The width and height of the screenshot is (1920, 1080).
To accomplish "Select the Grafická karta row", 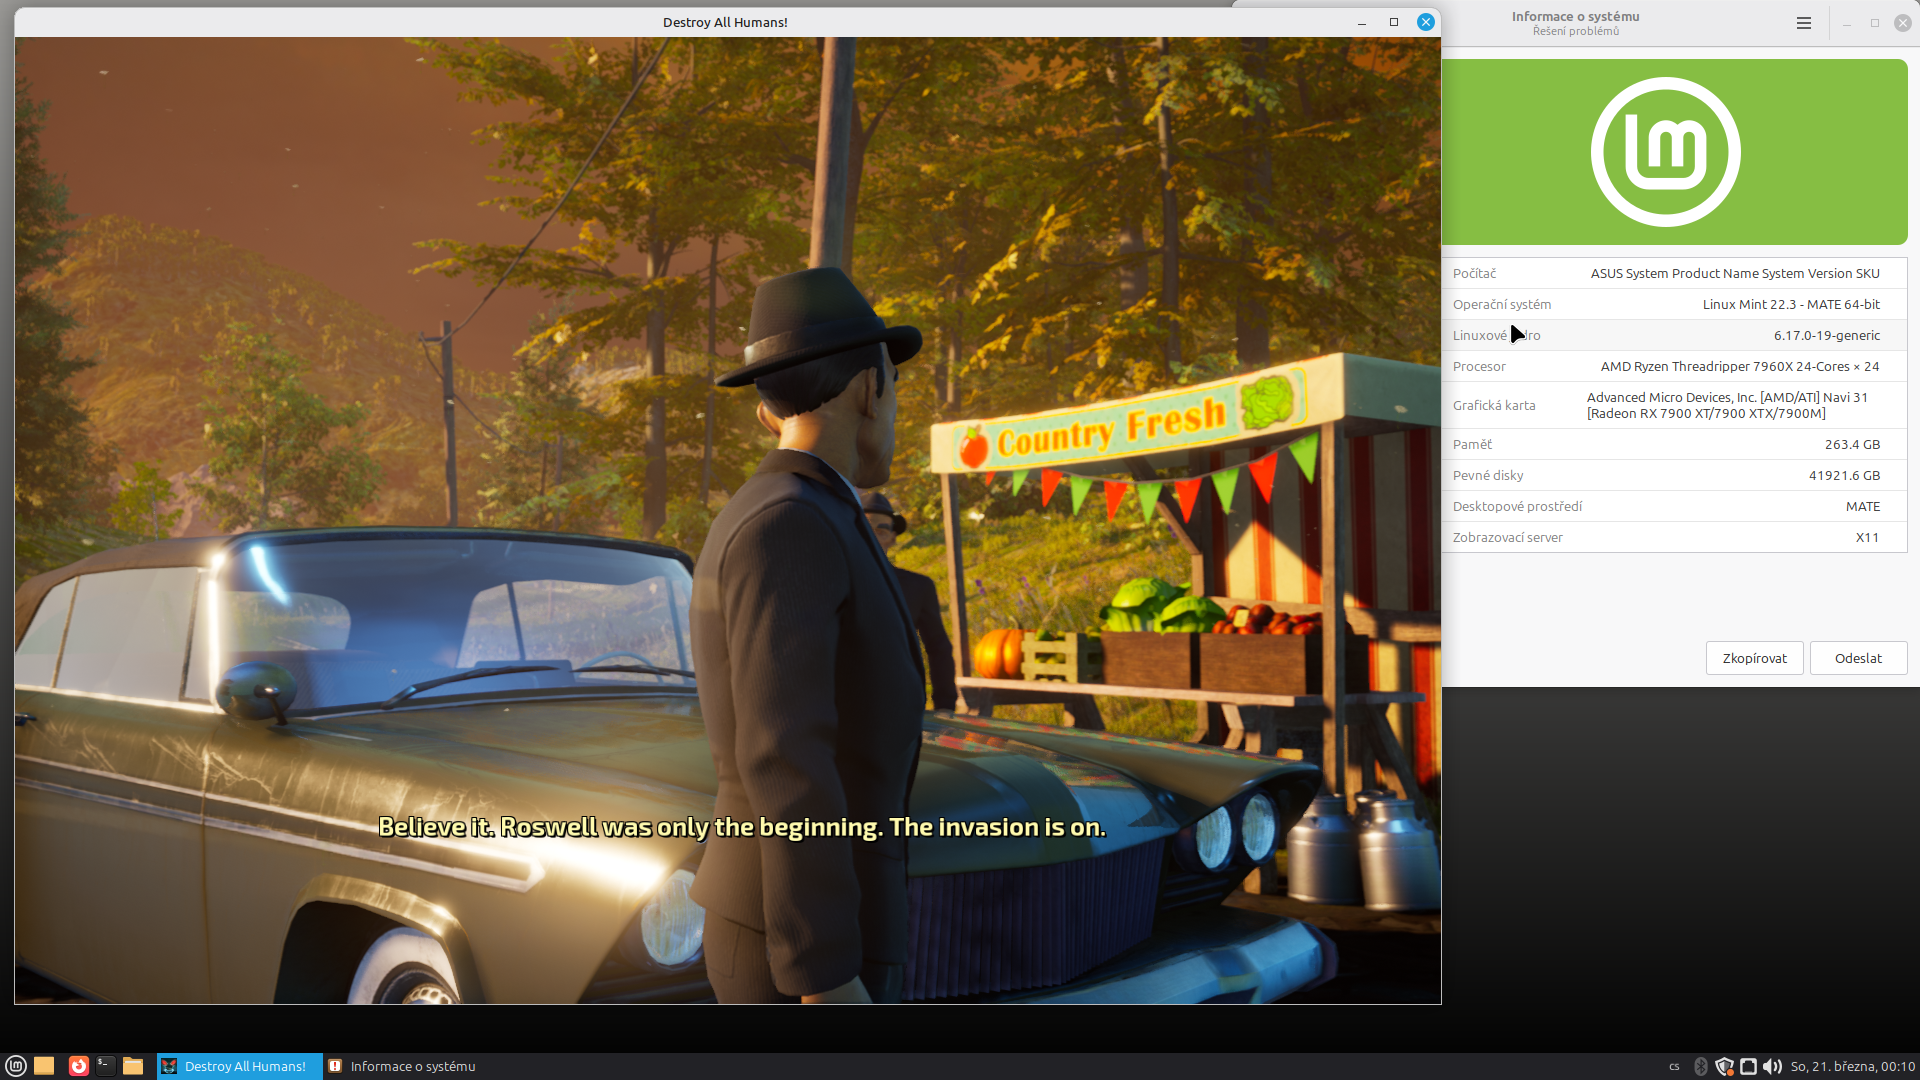I will click(1673, 405).
